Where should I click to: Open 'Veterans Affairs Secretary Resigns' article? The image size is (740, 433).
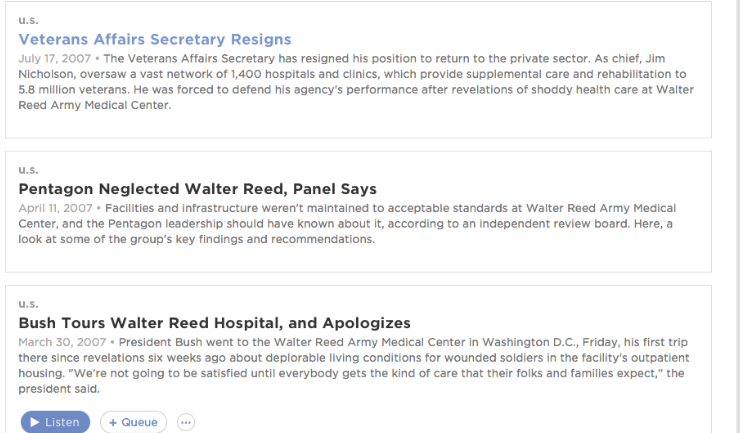click(155, 40)
